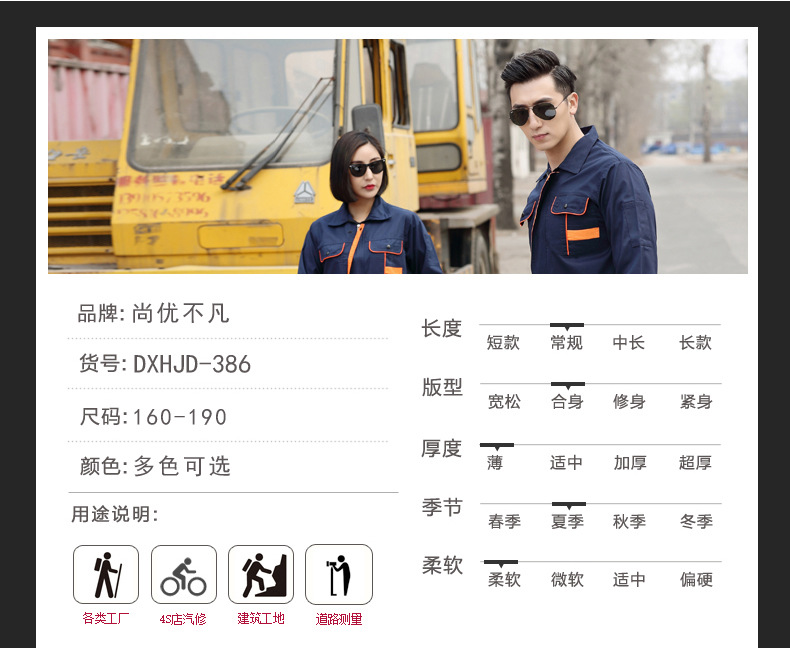Choose 宽松 fit option
The height and width of the screenshot is (648, 790).
(x=504, y=402)
